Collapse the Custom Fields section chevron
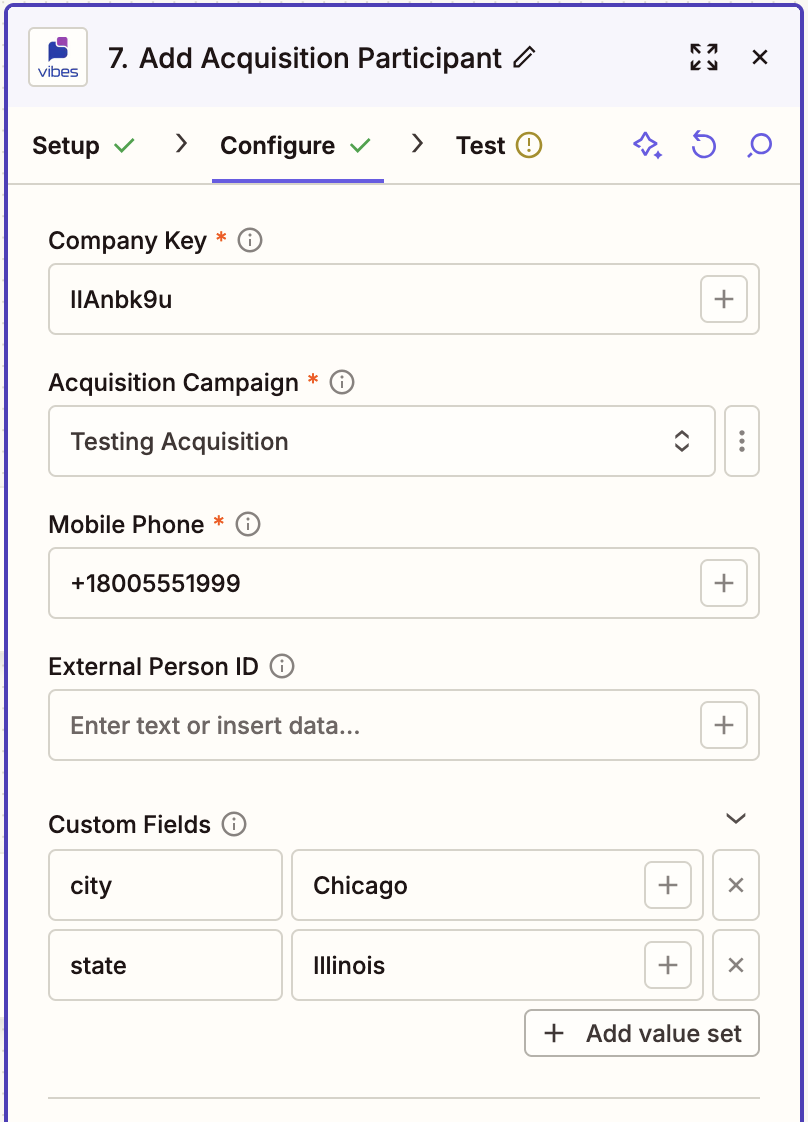 tap(736, 818)
